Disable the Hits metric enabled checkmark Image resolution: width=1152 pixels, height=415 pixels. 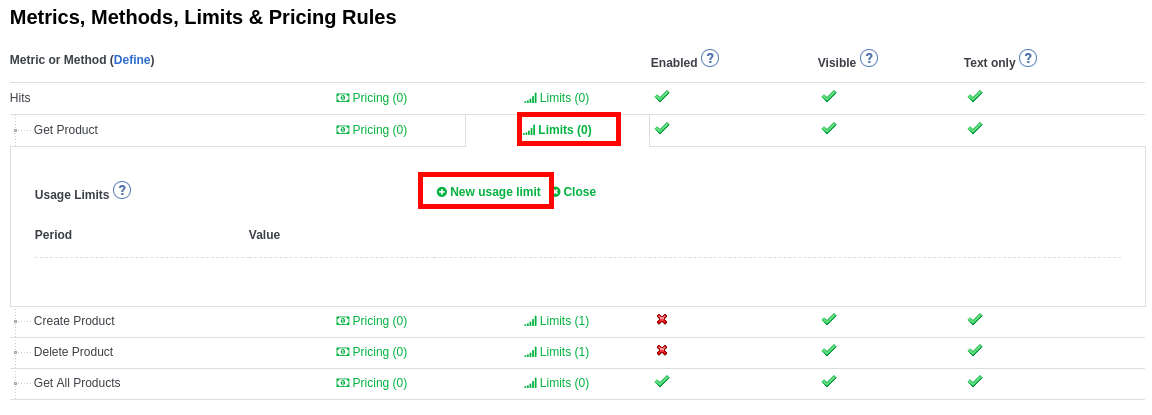[x=662, y=96]
